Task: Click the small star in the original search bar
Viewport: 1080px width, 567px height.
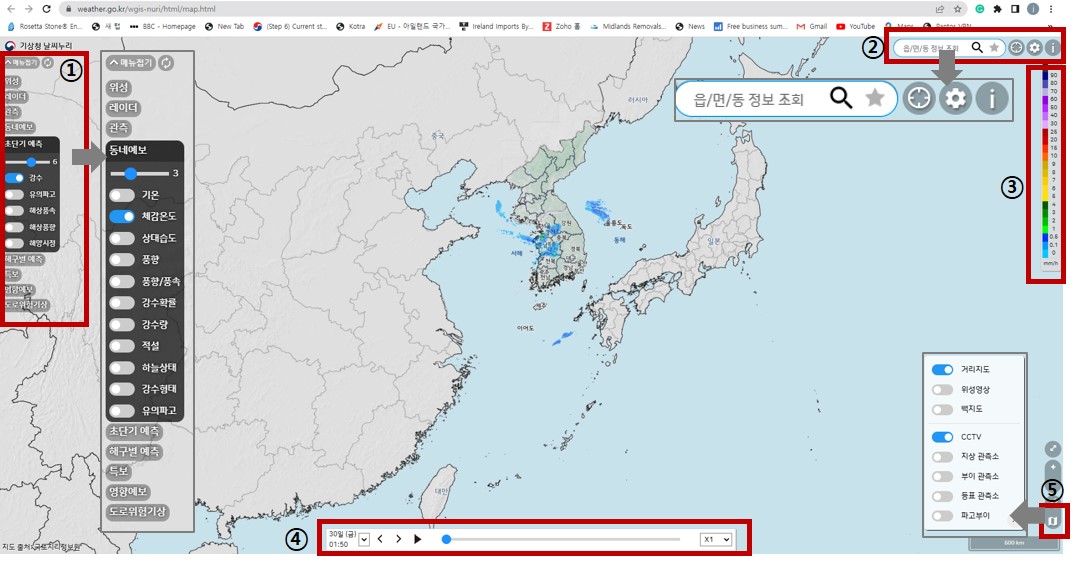Action: tap(994, 48)
